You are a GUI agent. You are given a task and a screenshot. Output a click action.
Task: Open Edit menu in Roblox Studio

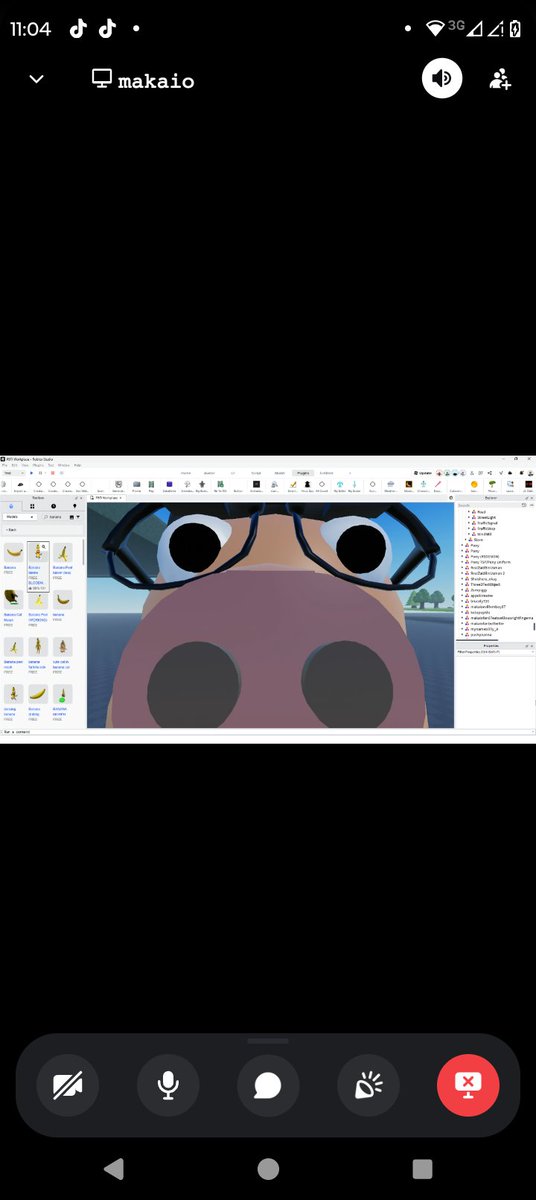(14, 465)
